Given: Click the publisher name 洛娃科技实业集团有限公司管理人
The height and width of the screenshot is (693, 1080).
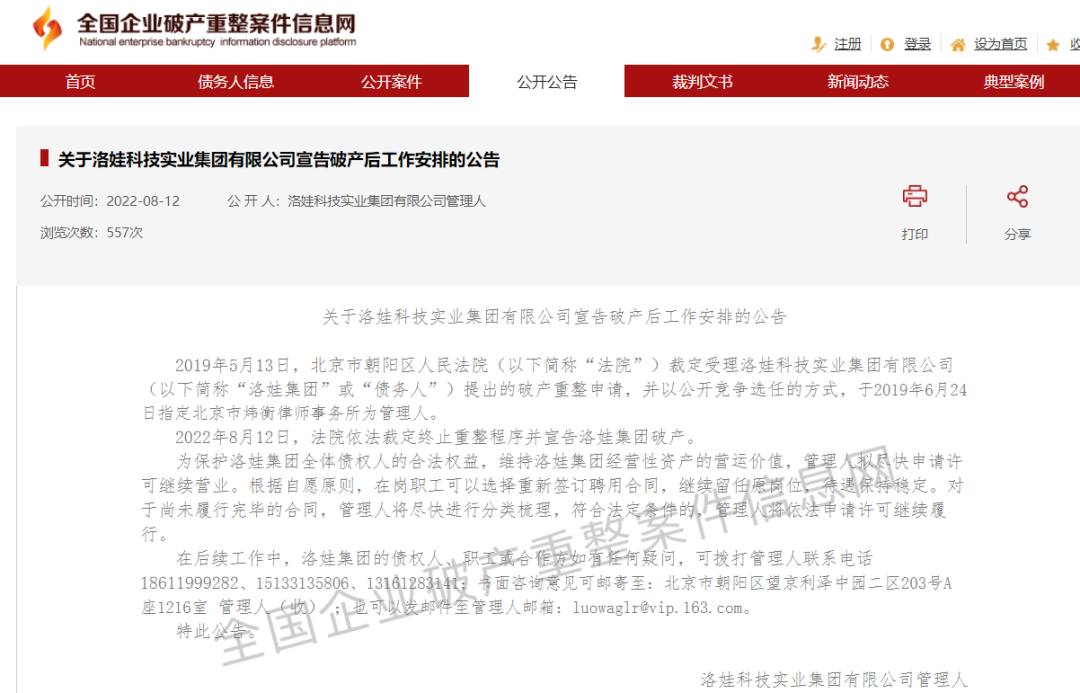Looking at the screenshot, I should point(386,201).
